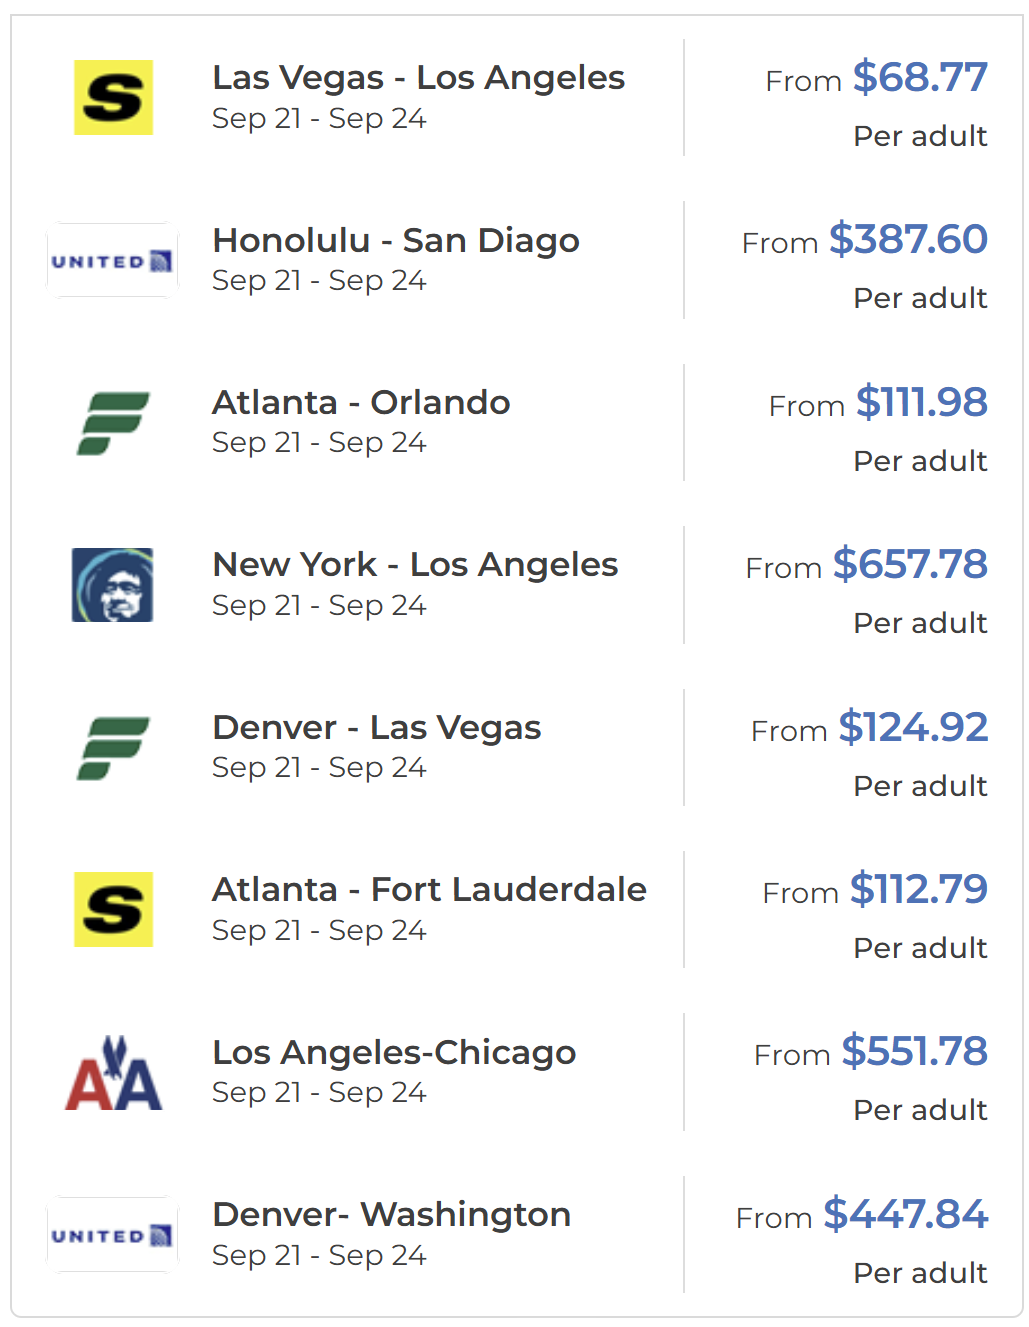Select the $657.78 fare
The width and height of the screenshot is (1029, 1327).
click(910, 565)
